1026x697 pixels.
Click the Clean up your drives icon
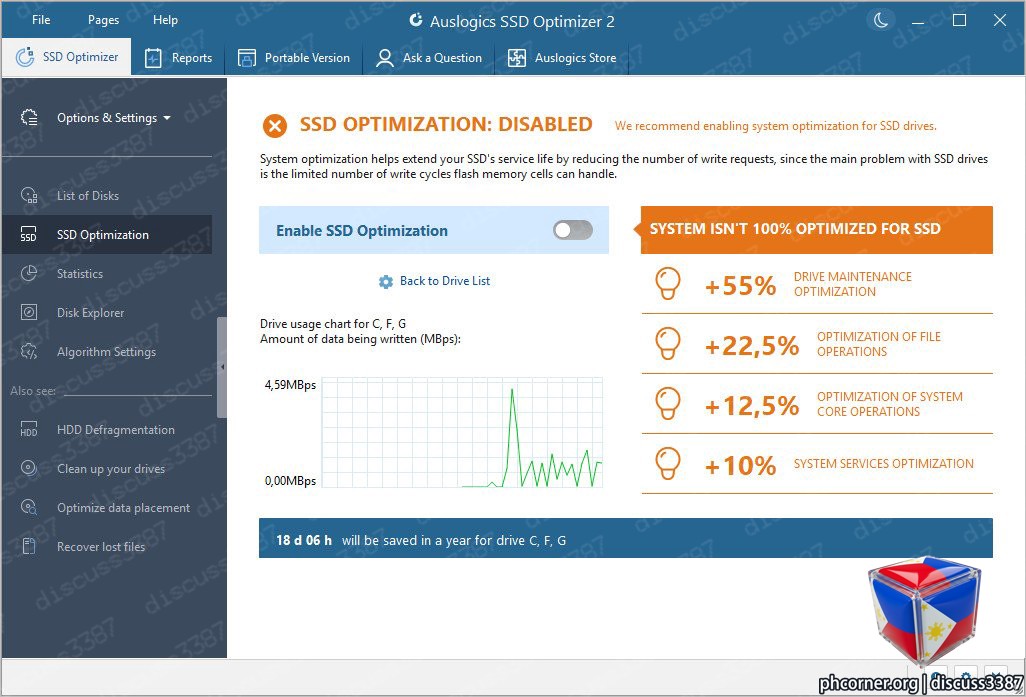pos(29,468)
